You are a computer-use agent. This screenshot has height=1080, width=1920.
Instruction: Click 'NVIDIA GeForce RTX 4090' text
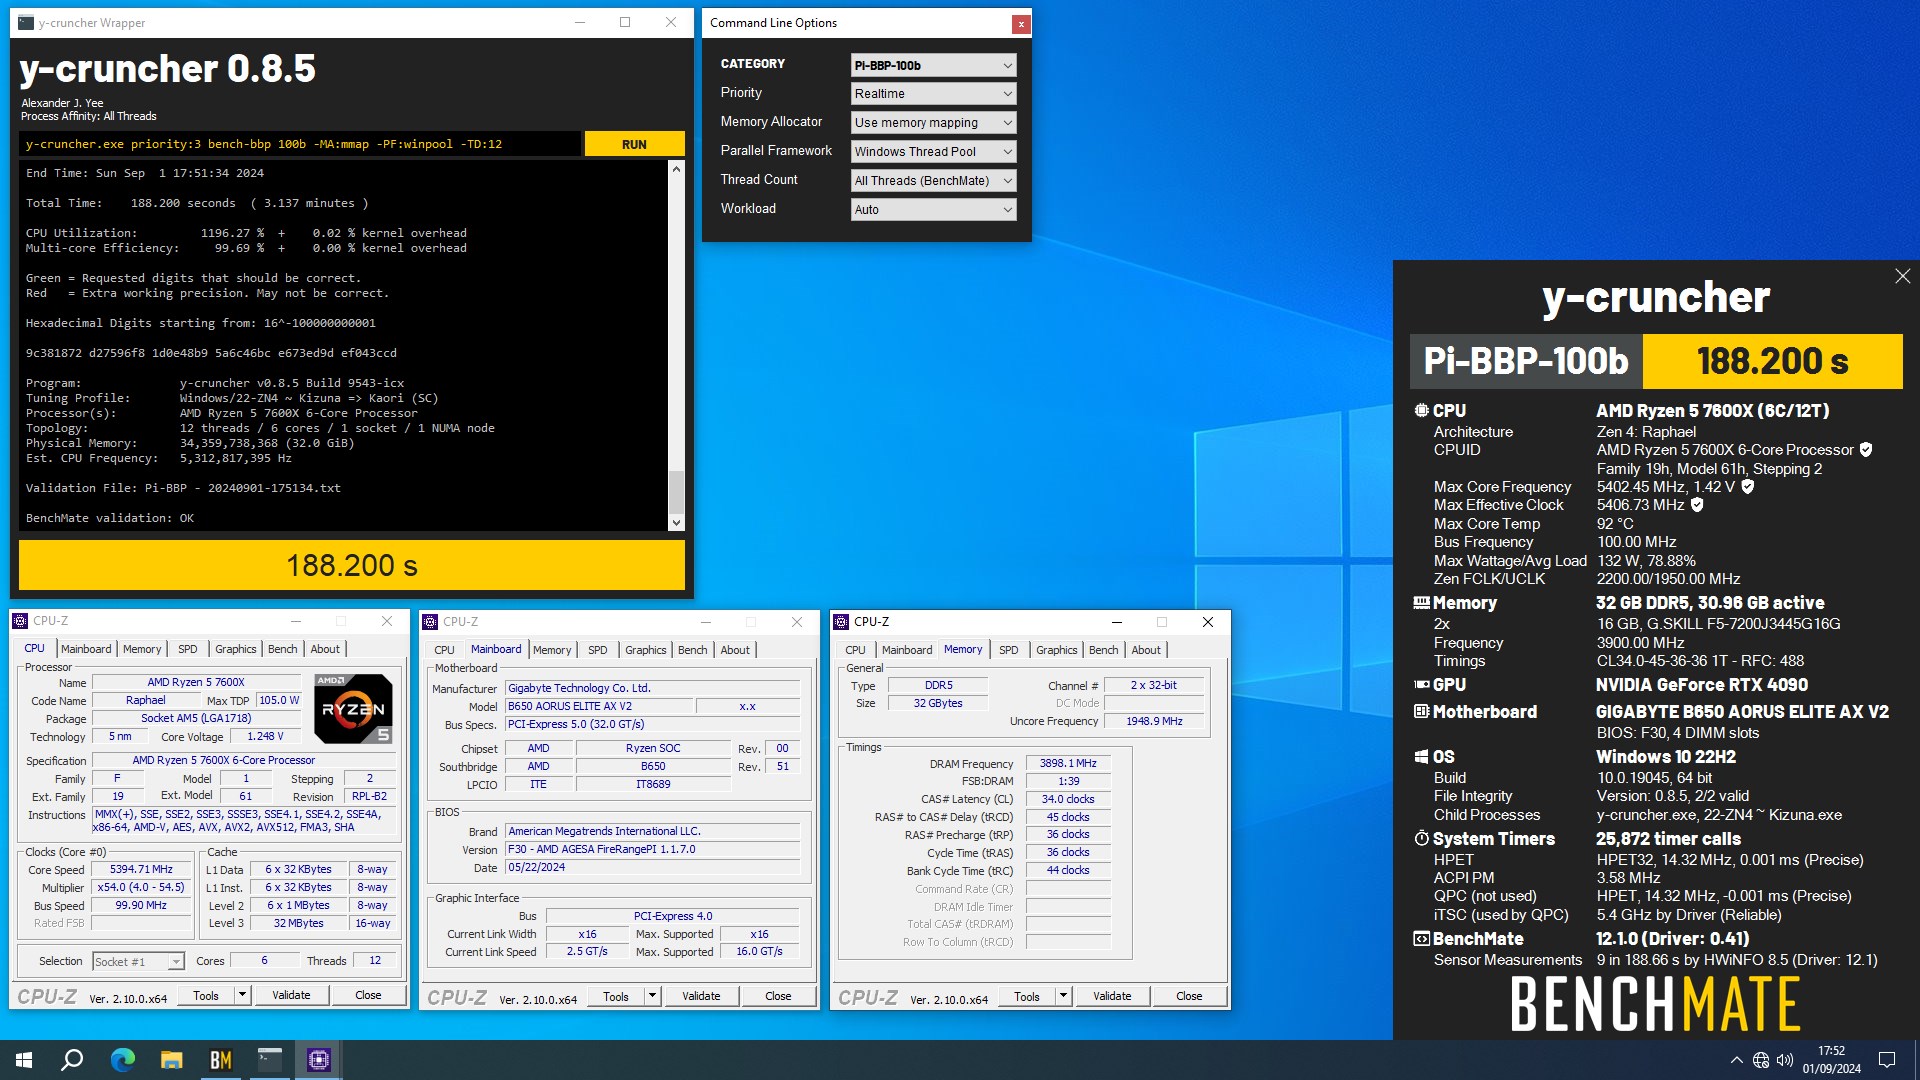point(1701,685)
